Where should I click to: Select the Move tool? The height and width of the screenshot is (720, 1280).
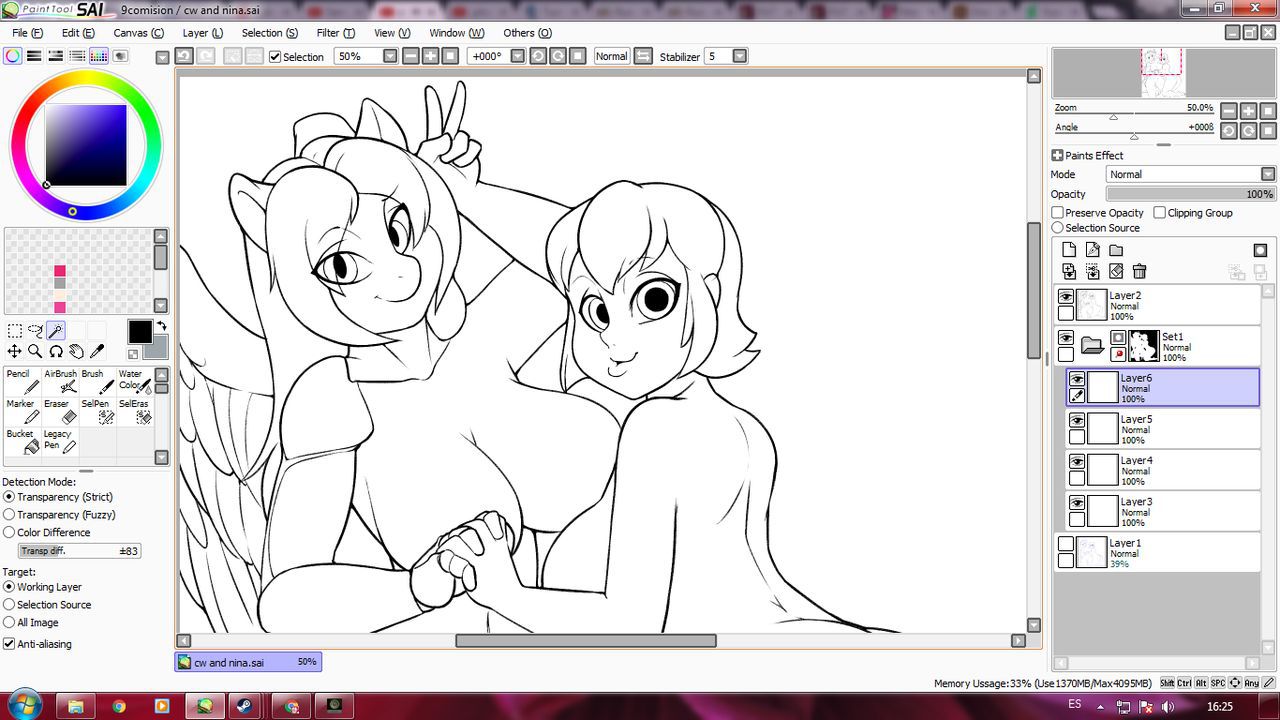click(x=14, y=351)
